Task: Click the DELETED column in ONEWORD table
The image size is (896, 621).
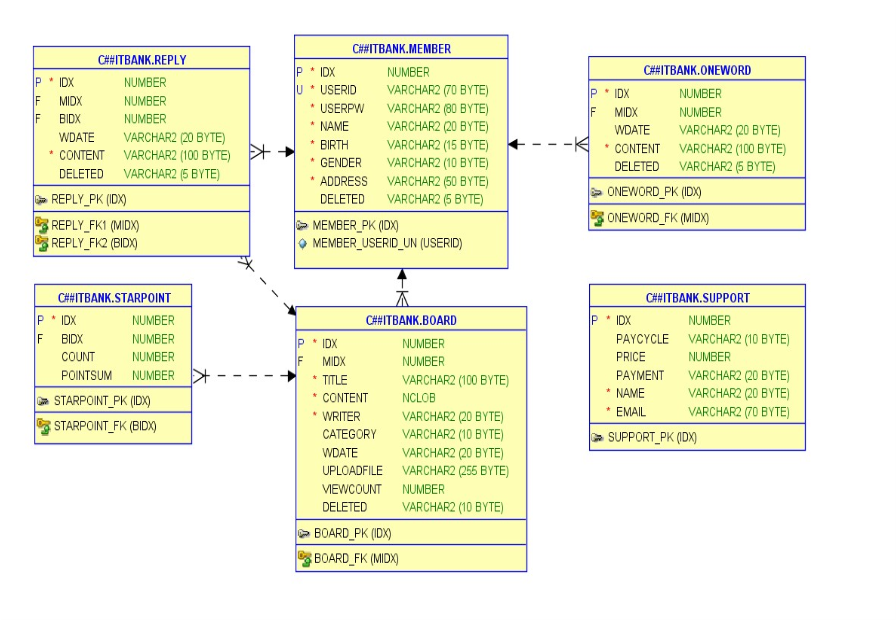Action: click(637, 167)
